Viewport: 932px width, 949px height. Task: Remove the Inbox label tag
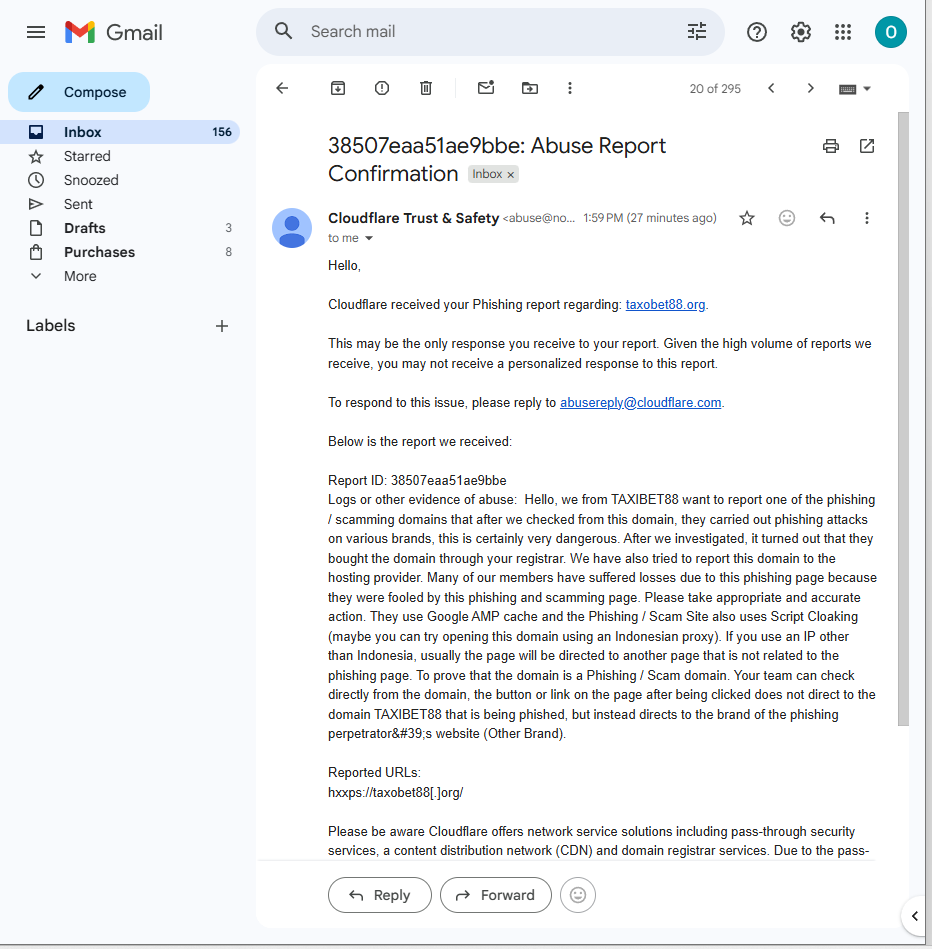point(511,175)
